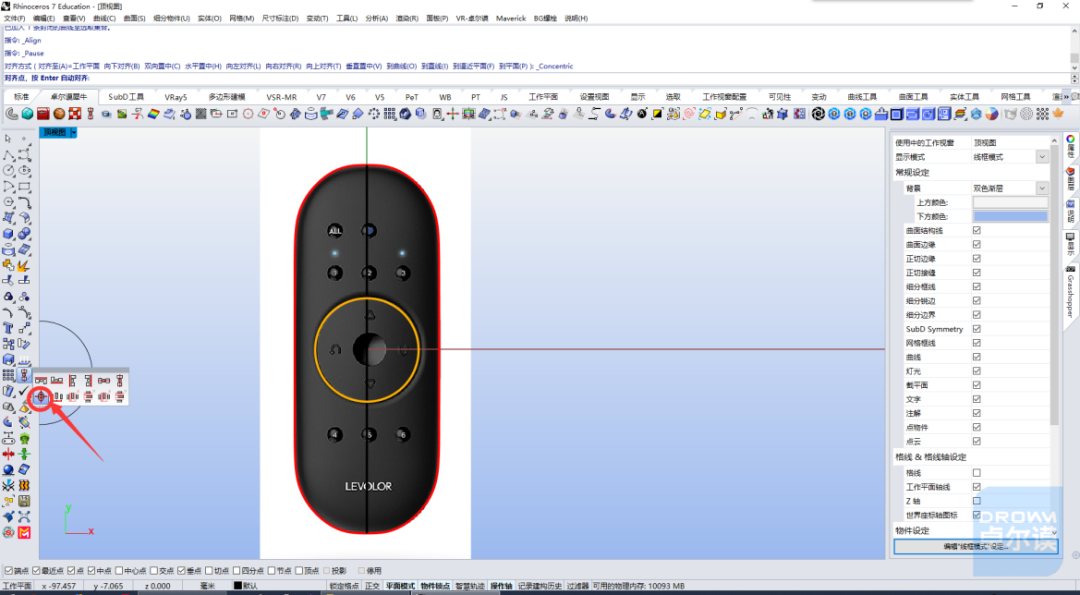This screenshot has height=595, width=1080.
Task: Toggle the 曲面边缘 checkbox
Action: pos(977,244)
